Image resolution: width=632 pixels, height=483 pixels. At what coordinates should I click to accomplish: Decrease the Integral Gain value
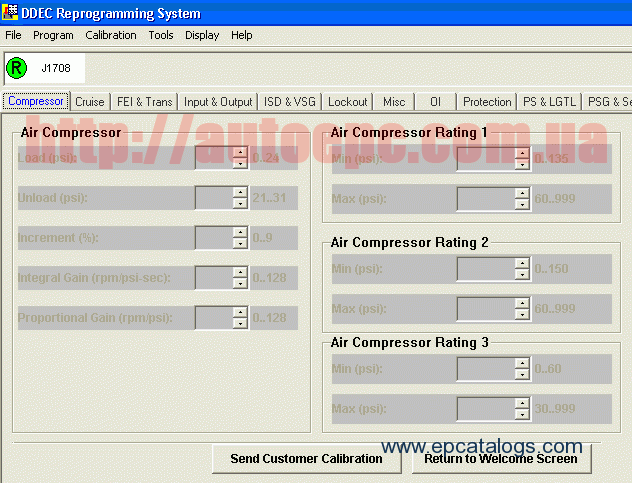pos(240,283)
